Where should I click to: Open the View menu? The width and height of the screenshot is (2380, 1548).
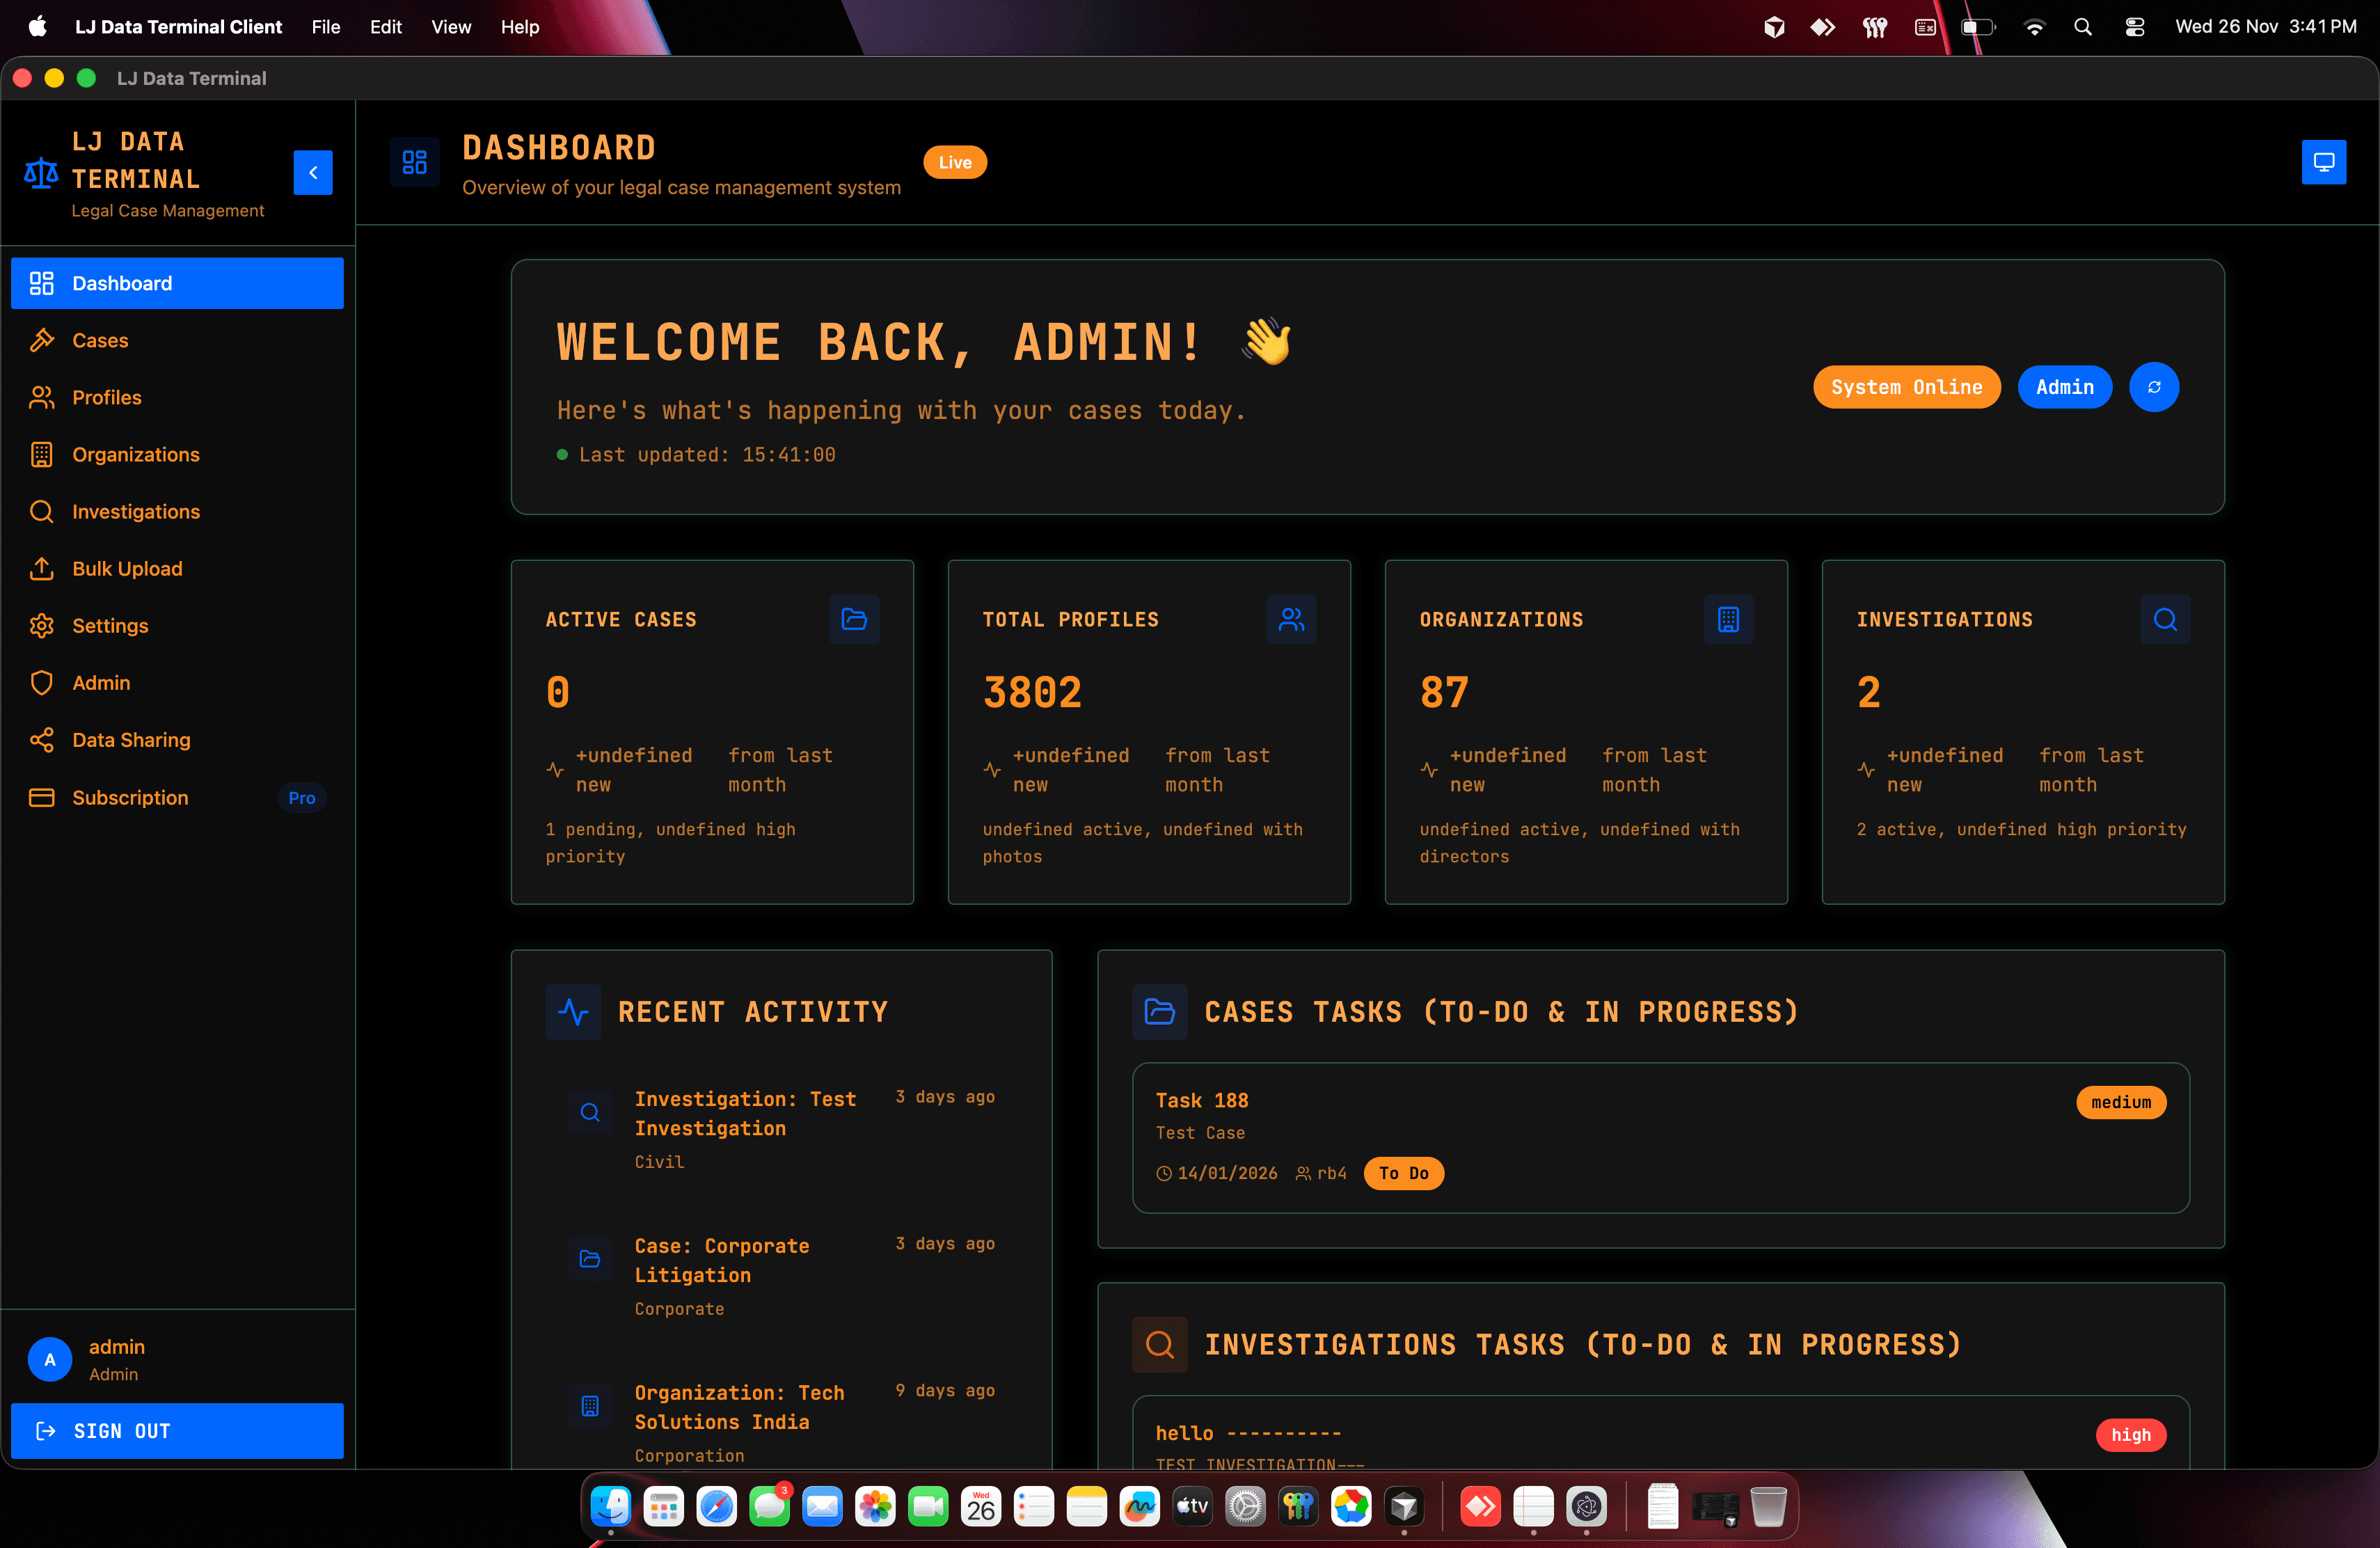click(x=451, y=27)
